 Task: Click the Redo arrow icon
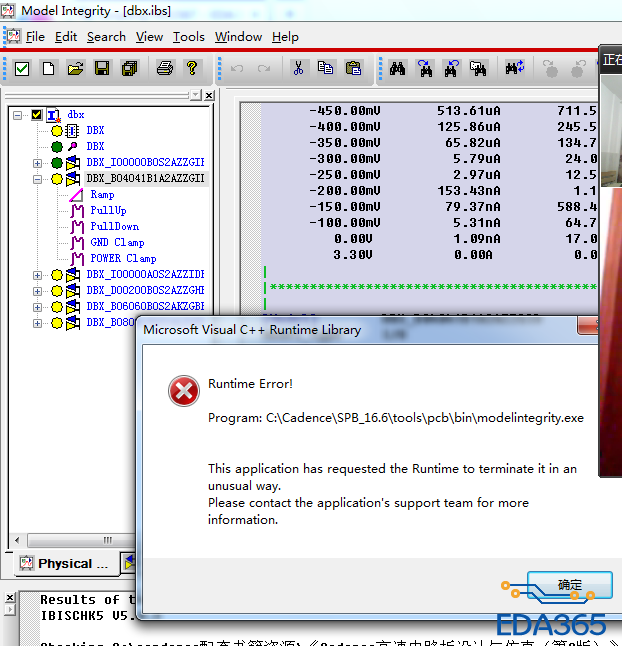coord(264,68)
